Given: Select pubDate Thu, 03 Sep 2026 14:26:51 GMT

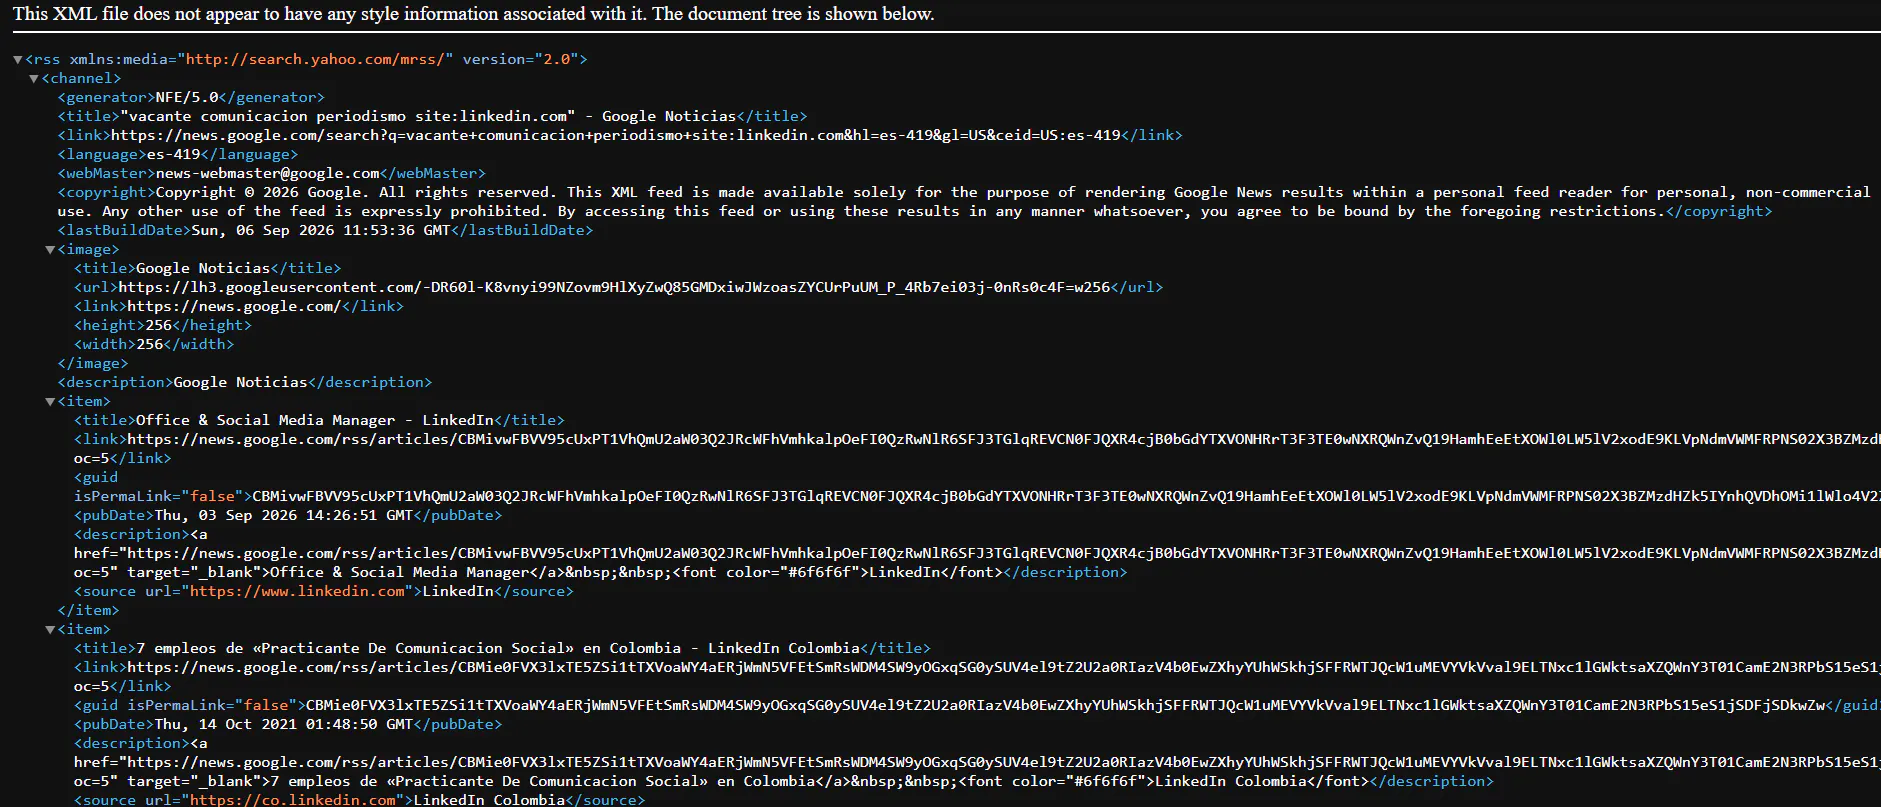Looking at the screenshot, I should click(x=288, y=516).
